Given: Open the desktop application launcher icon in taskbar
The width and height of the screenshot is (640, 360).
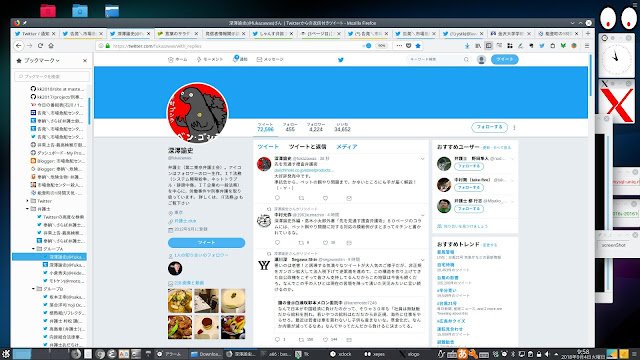Looking at the screenshot, I should point(5,354).
